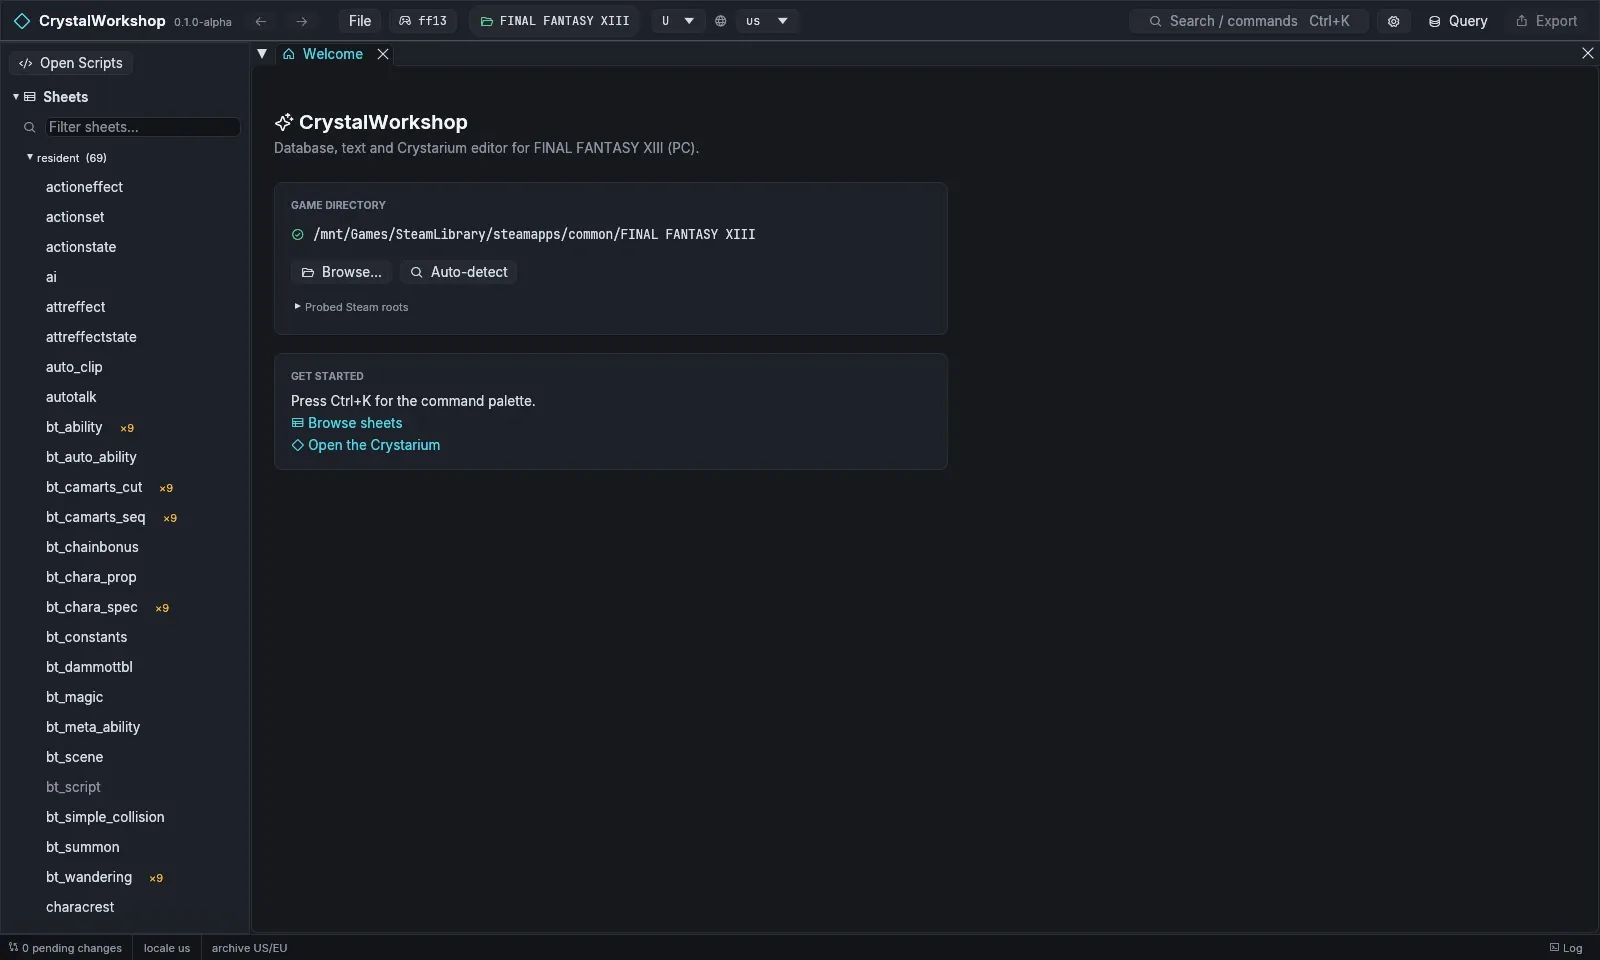
Task: Open the tab list dropdown triangle
Action: click(x=262, y=54)
